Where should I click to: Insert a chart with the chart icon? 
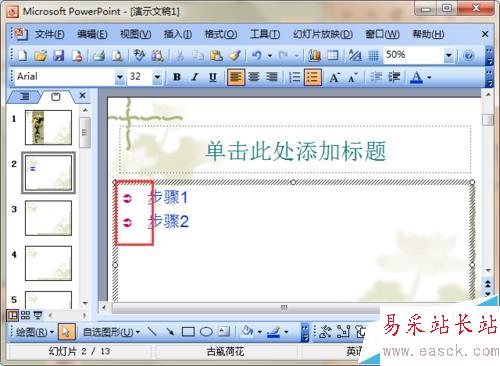(314, 55)
